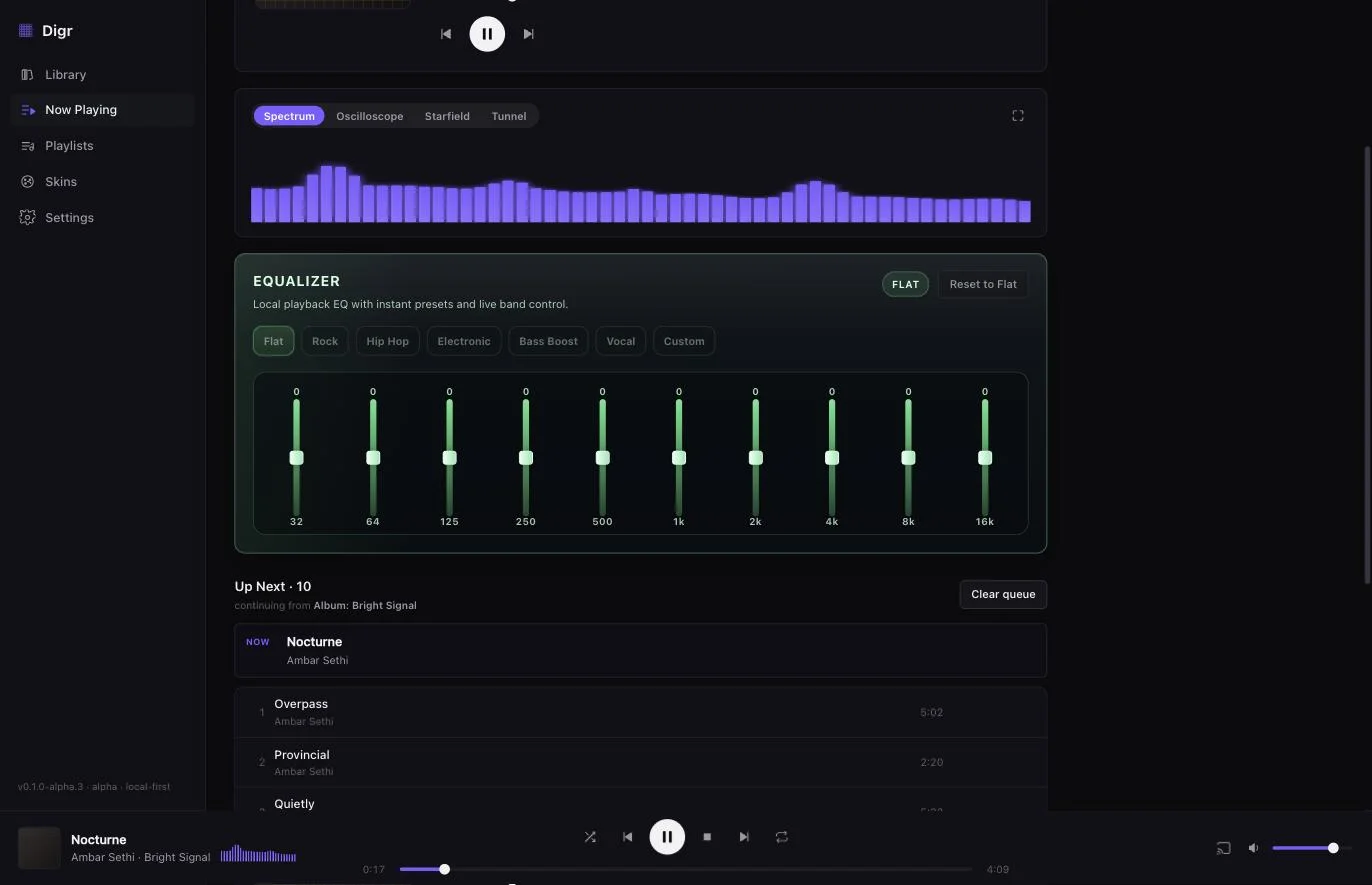Switch to the Oscilloscope visualizer
This screenshot has width=1372, height=885.
point(370,116)
